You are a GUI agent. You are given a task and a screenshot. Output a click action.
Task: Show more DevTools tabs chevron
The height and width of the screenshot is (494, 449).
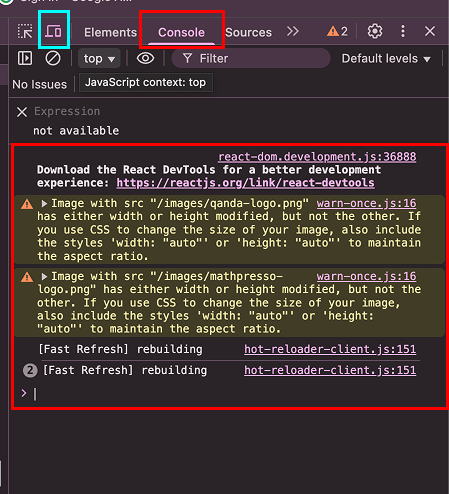[293, 31]
